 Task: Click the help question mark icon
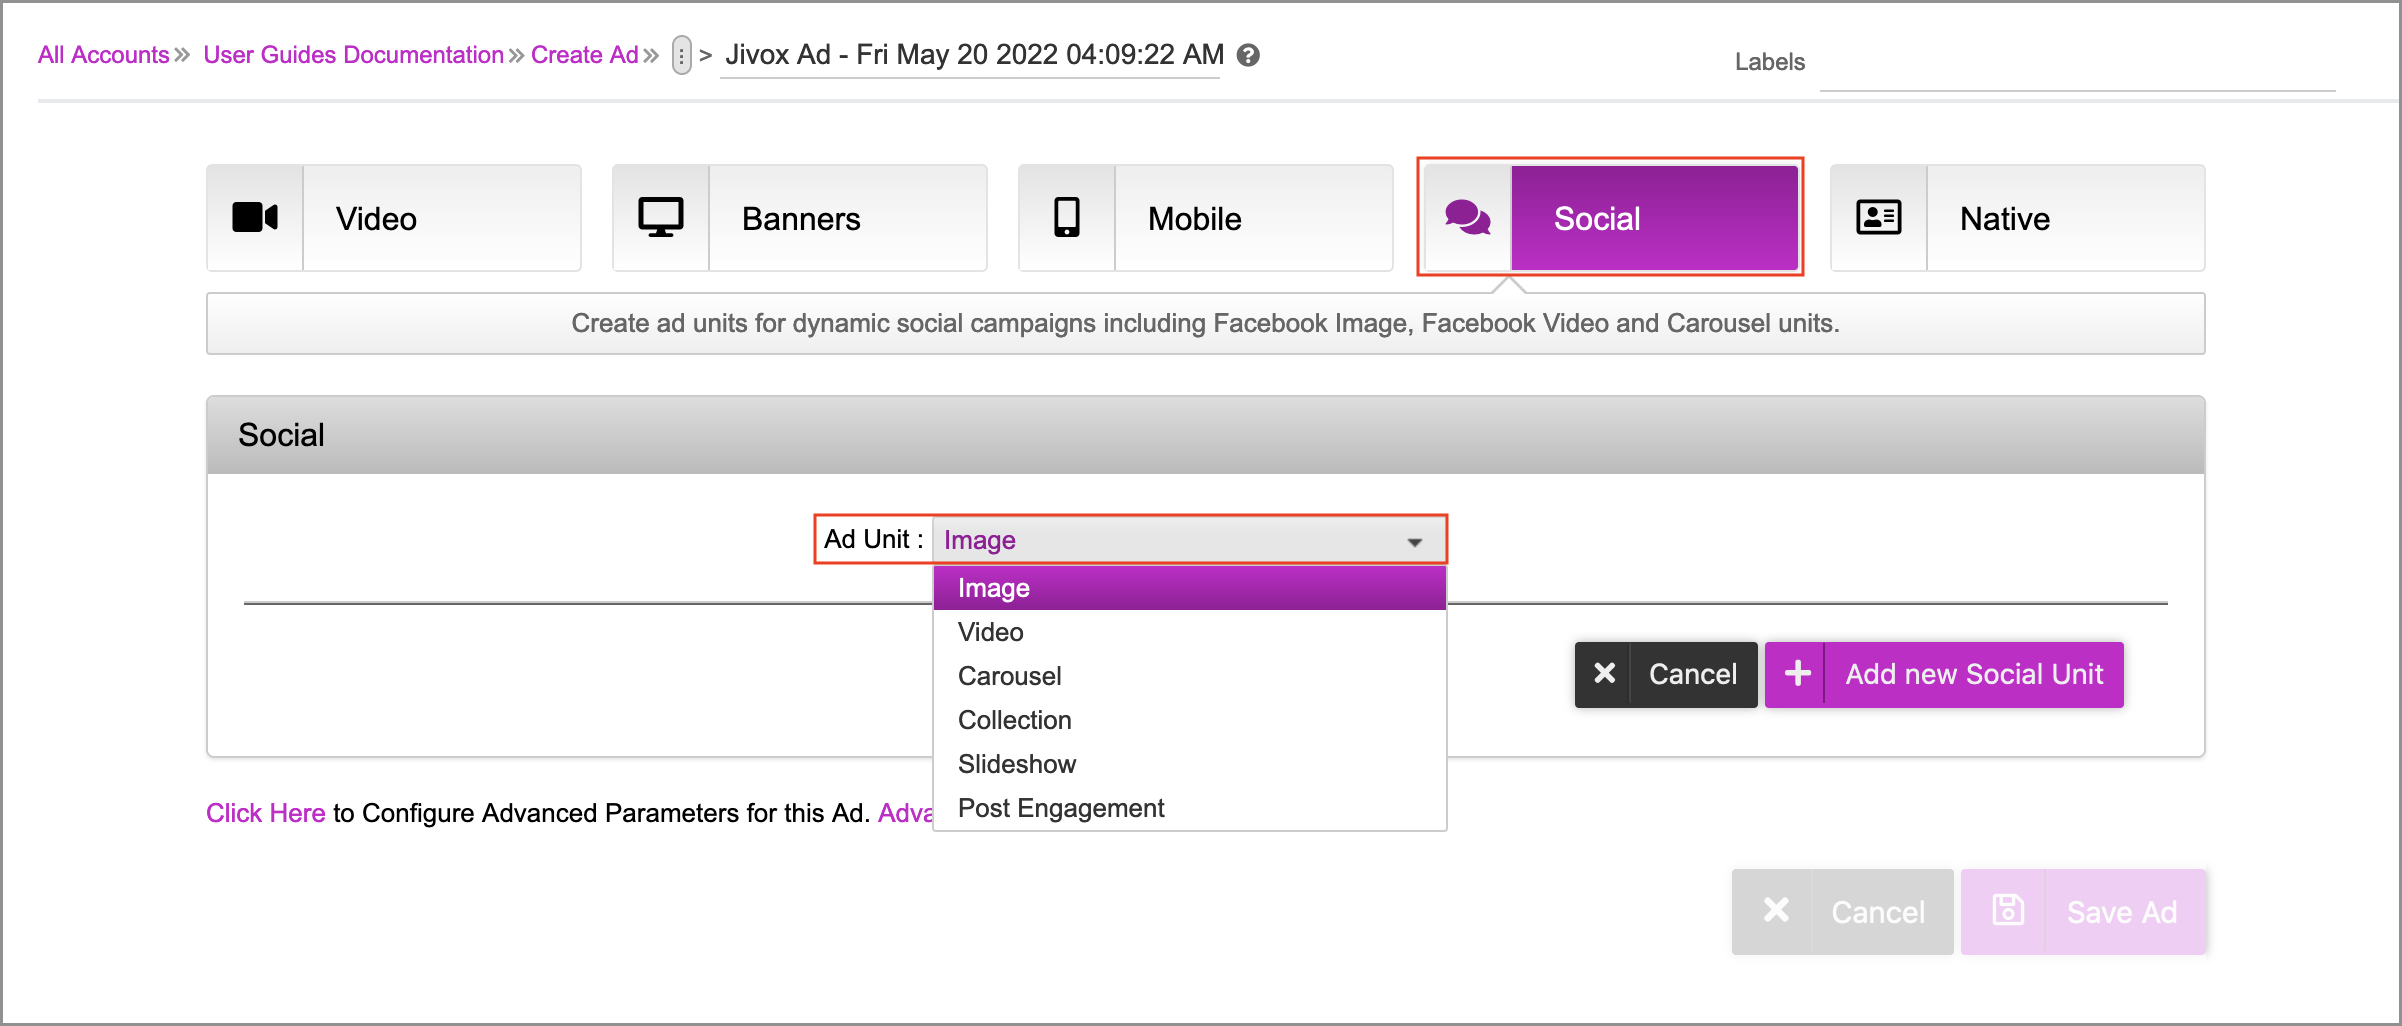[1248, 56]
